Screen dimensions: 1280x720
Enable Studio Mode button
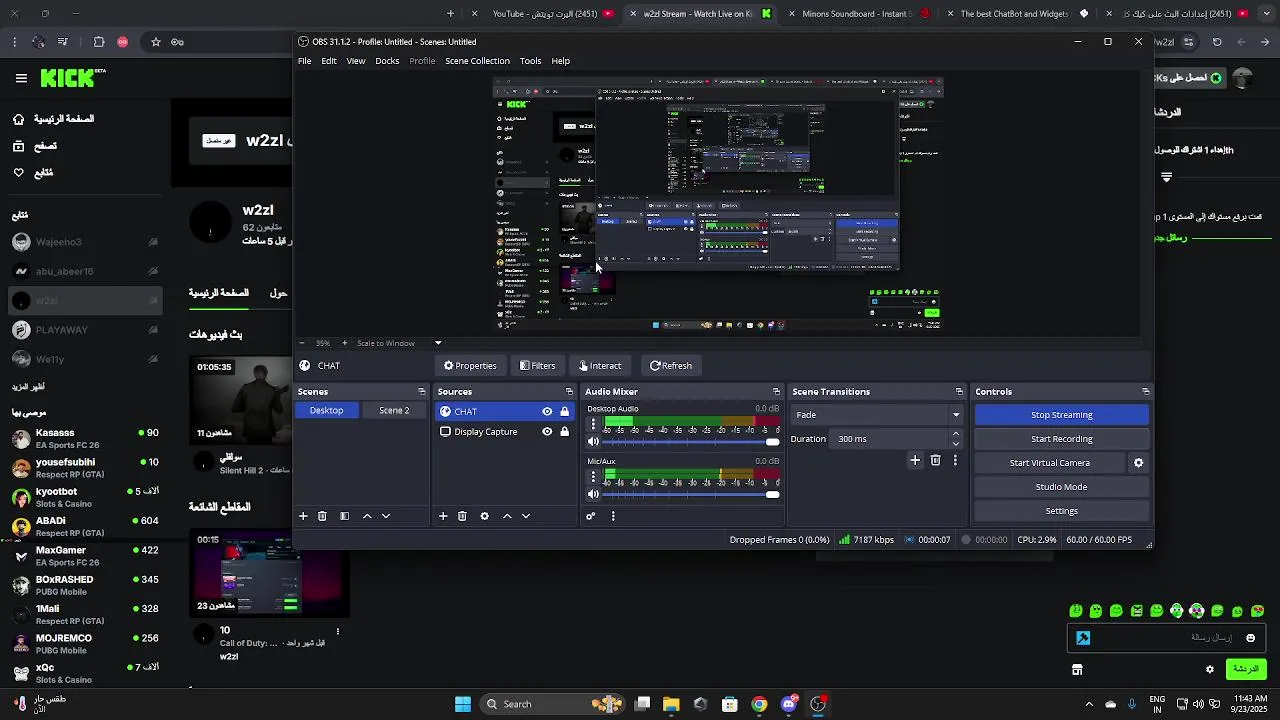pyautogui.click(x=1062, y=487)
